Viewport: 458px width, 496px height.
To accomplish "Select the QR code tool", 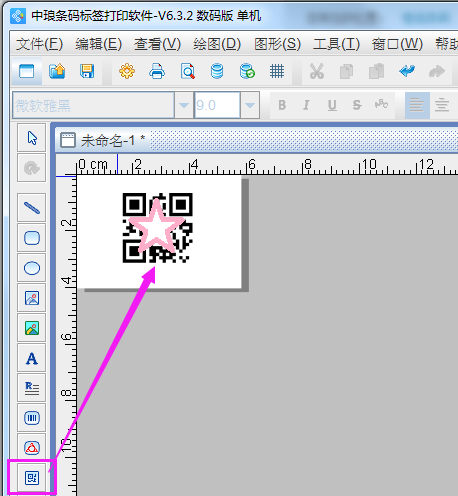I will [32, 478].
